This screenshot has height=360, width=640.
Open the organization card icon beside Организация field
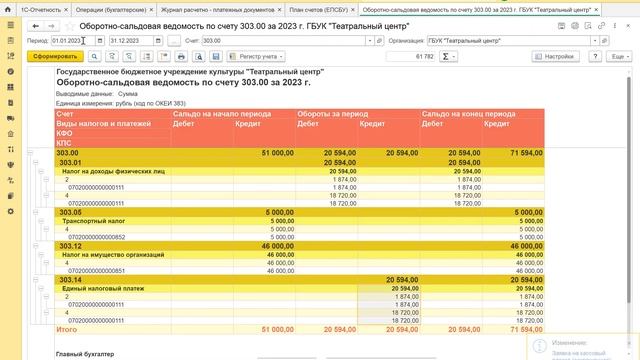pos(604,41)
